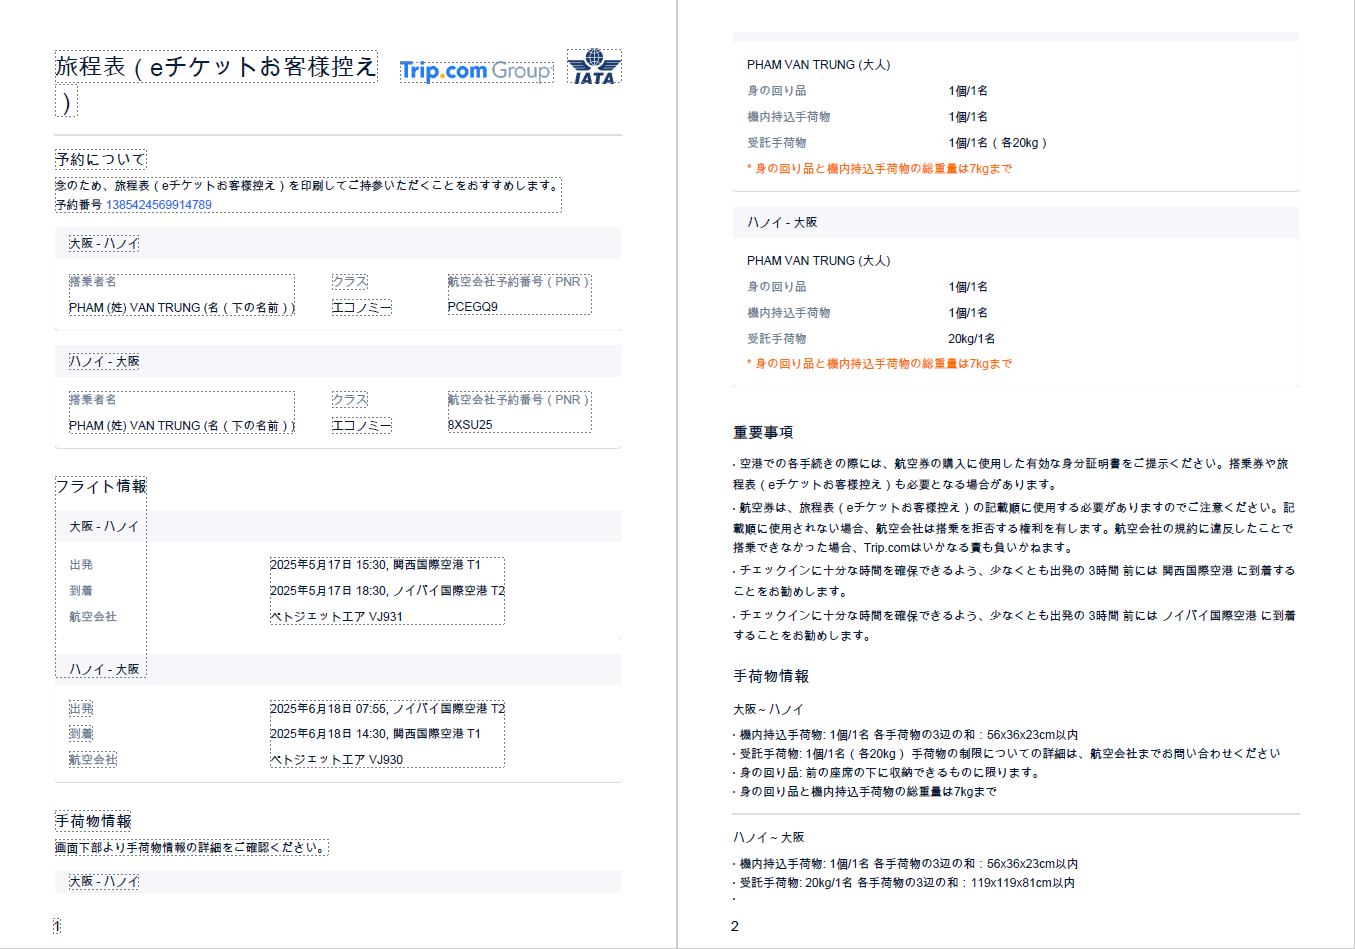Image resolution: width=1355 pixels, height=949 pixels.
Task: Click the Trip.com Group logo
Action: pos(476,71)
